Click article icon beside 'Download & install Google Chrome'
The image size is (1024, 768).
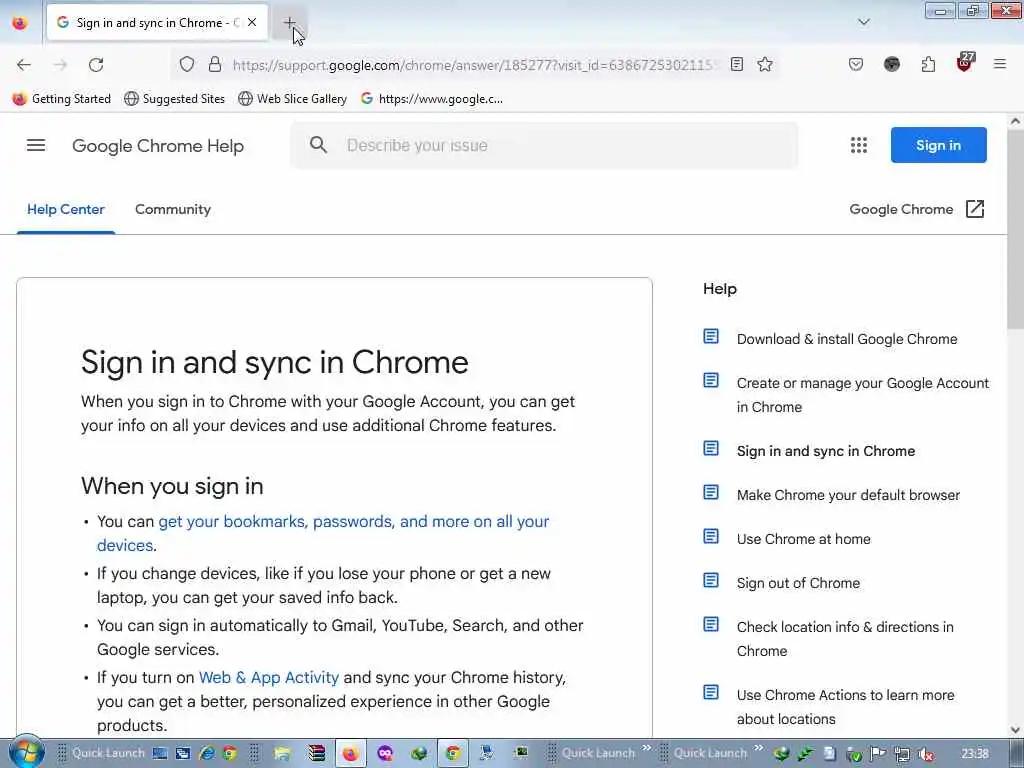pos(711,336)
